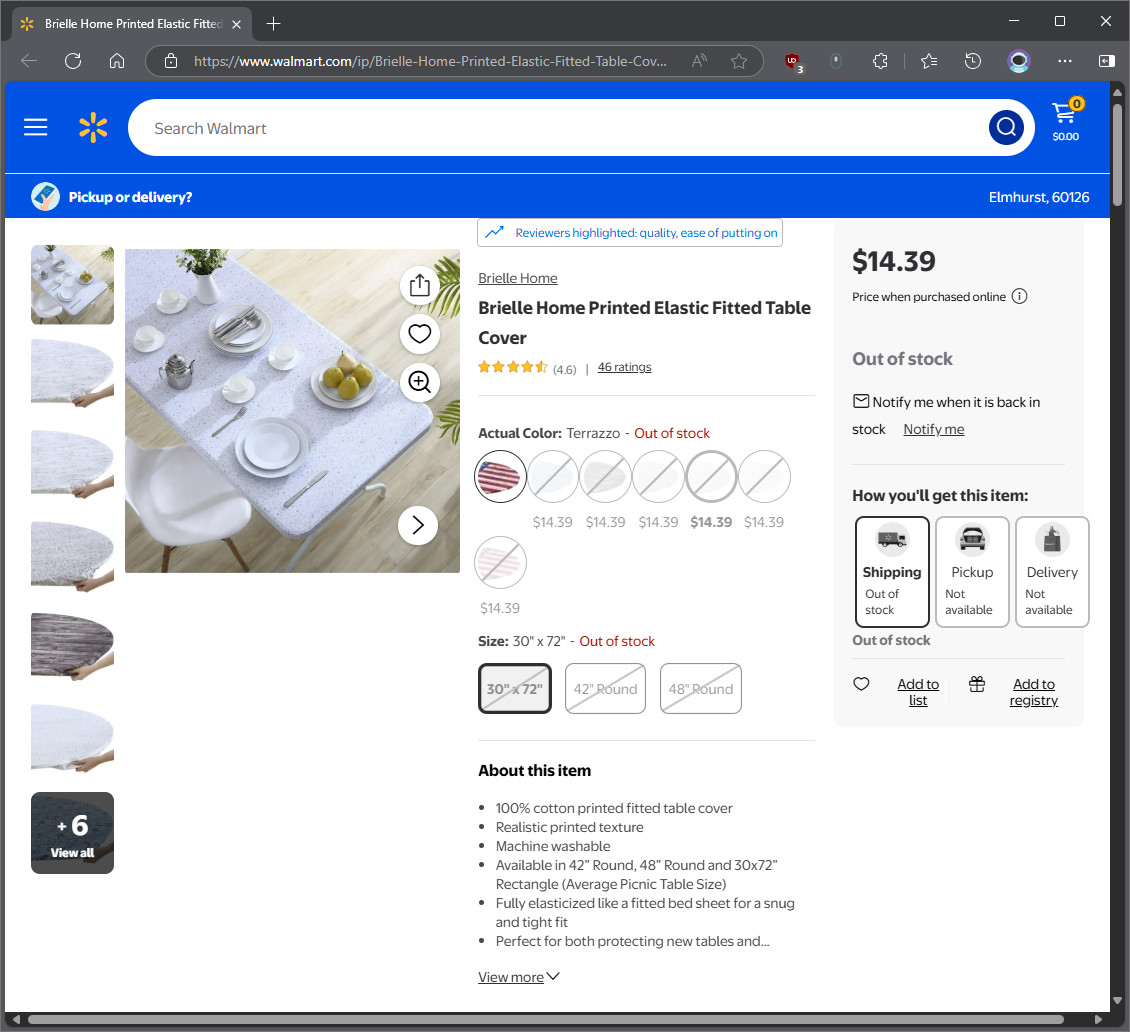Choose the 48" Round size option

click(x=700, y=689)
